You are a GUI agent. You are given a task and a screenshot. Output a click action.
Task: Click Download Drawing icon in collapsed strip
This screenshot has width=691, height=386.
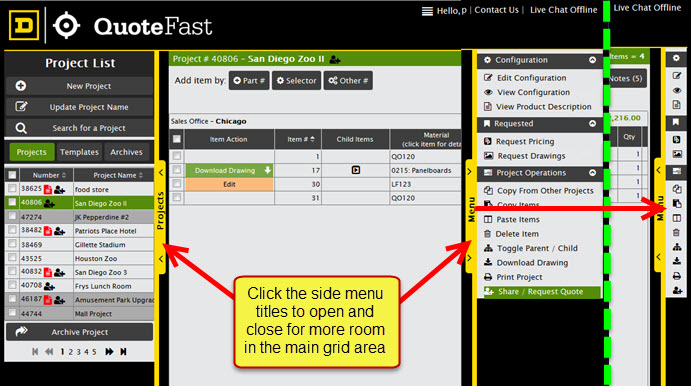point(677,261)
